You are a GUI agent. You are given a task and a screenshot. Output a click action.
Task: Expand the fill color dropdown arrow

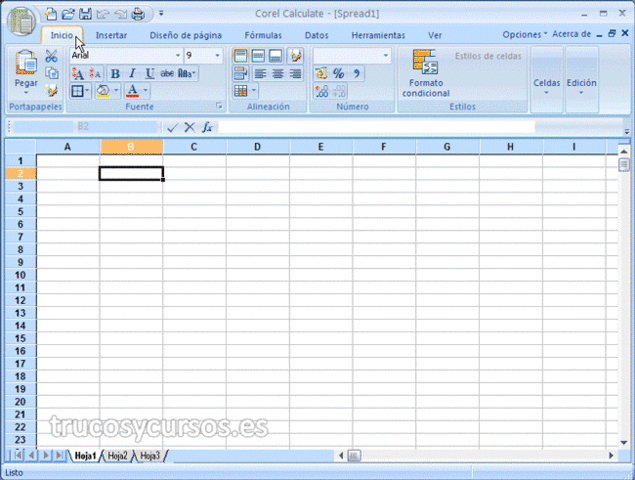click(116, 90)
